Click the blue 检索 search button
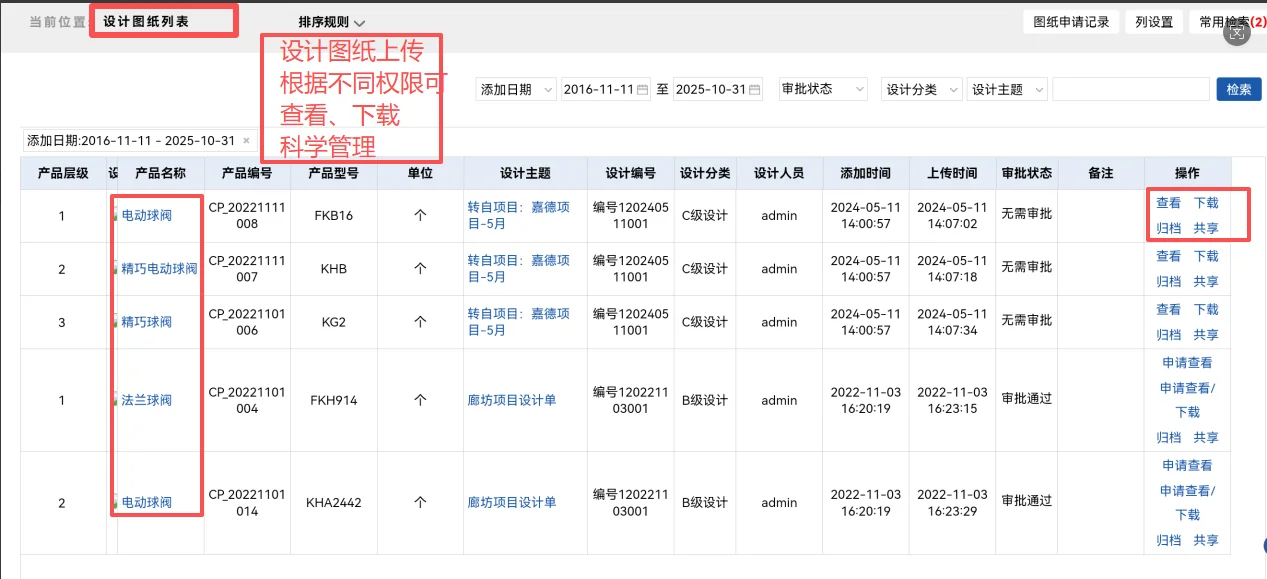 coord(1238,89)
